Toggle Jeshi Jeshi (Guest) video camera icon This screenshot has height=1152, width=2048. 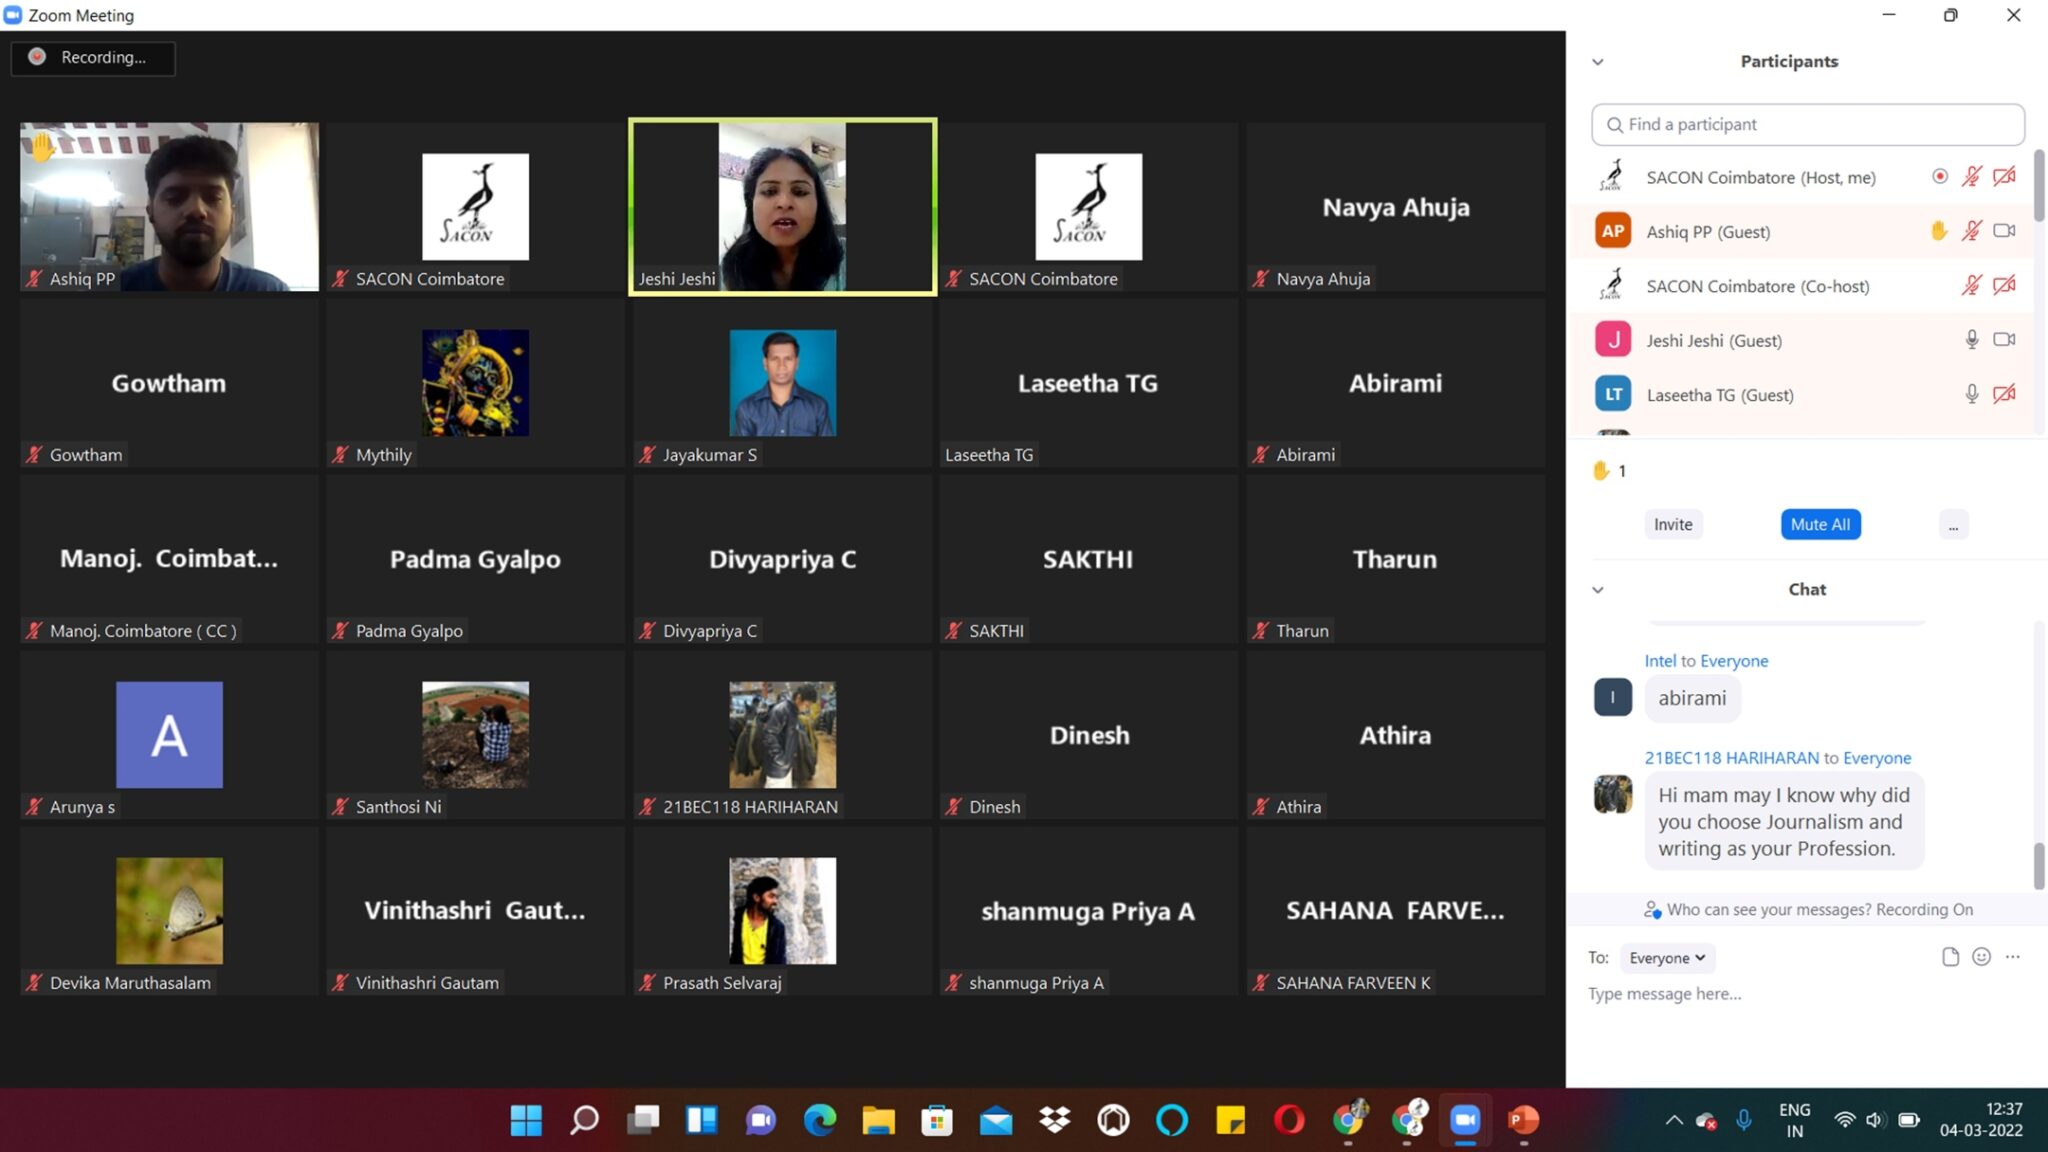2004,340
